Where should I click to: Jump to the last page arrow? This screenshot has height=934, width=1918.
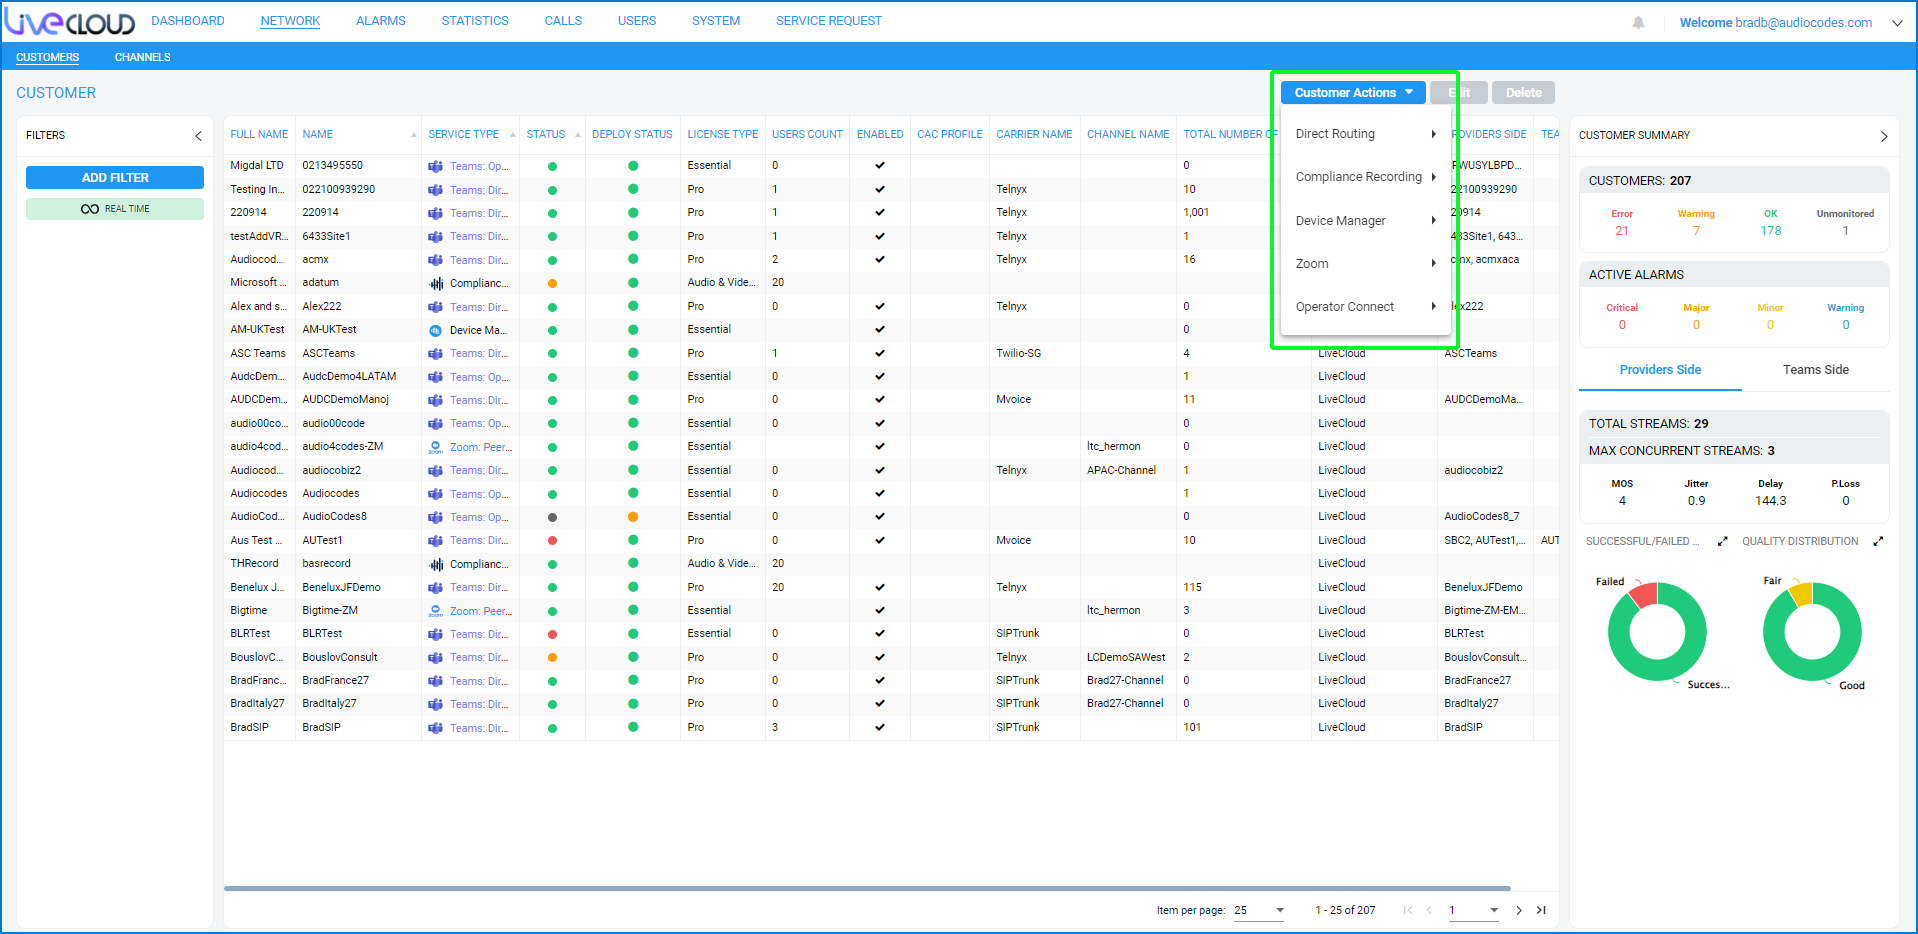tap(1541, 911)
